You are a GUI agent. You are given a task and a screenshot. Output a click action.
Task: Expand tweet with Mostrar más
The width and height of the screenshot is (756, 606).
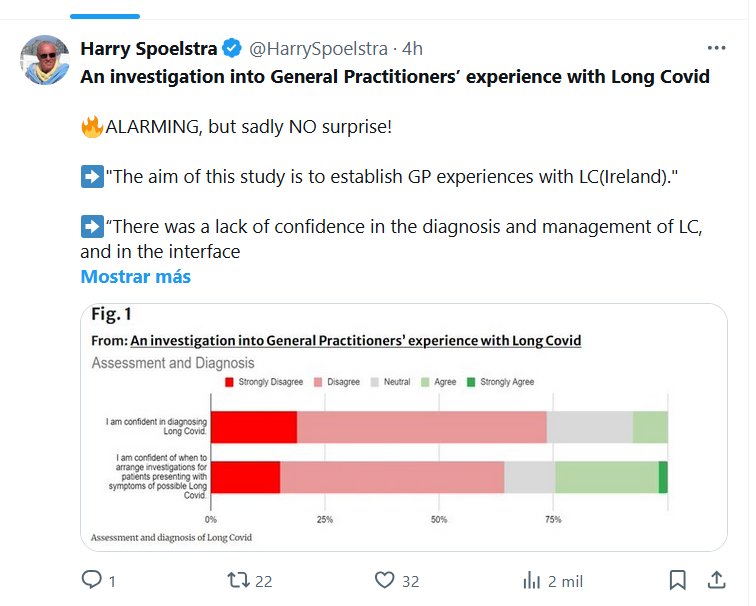click(x=135, y=277)
